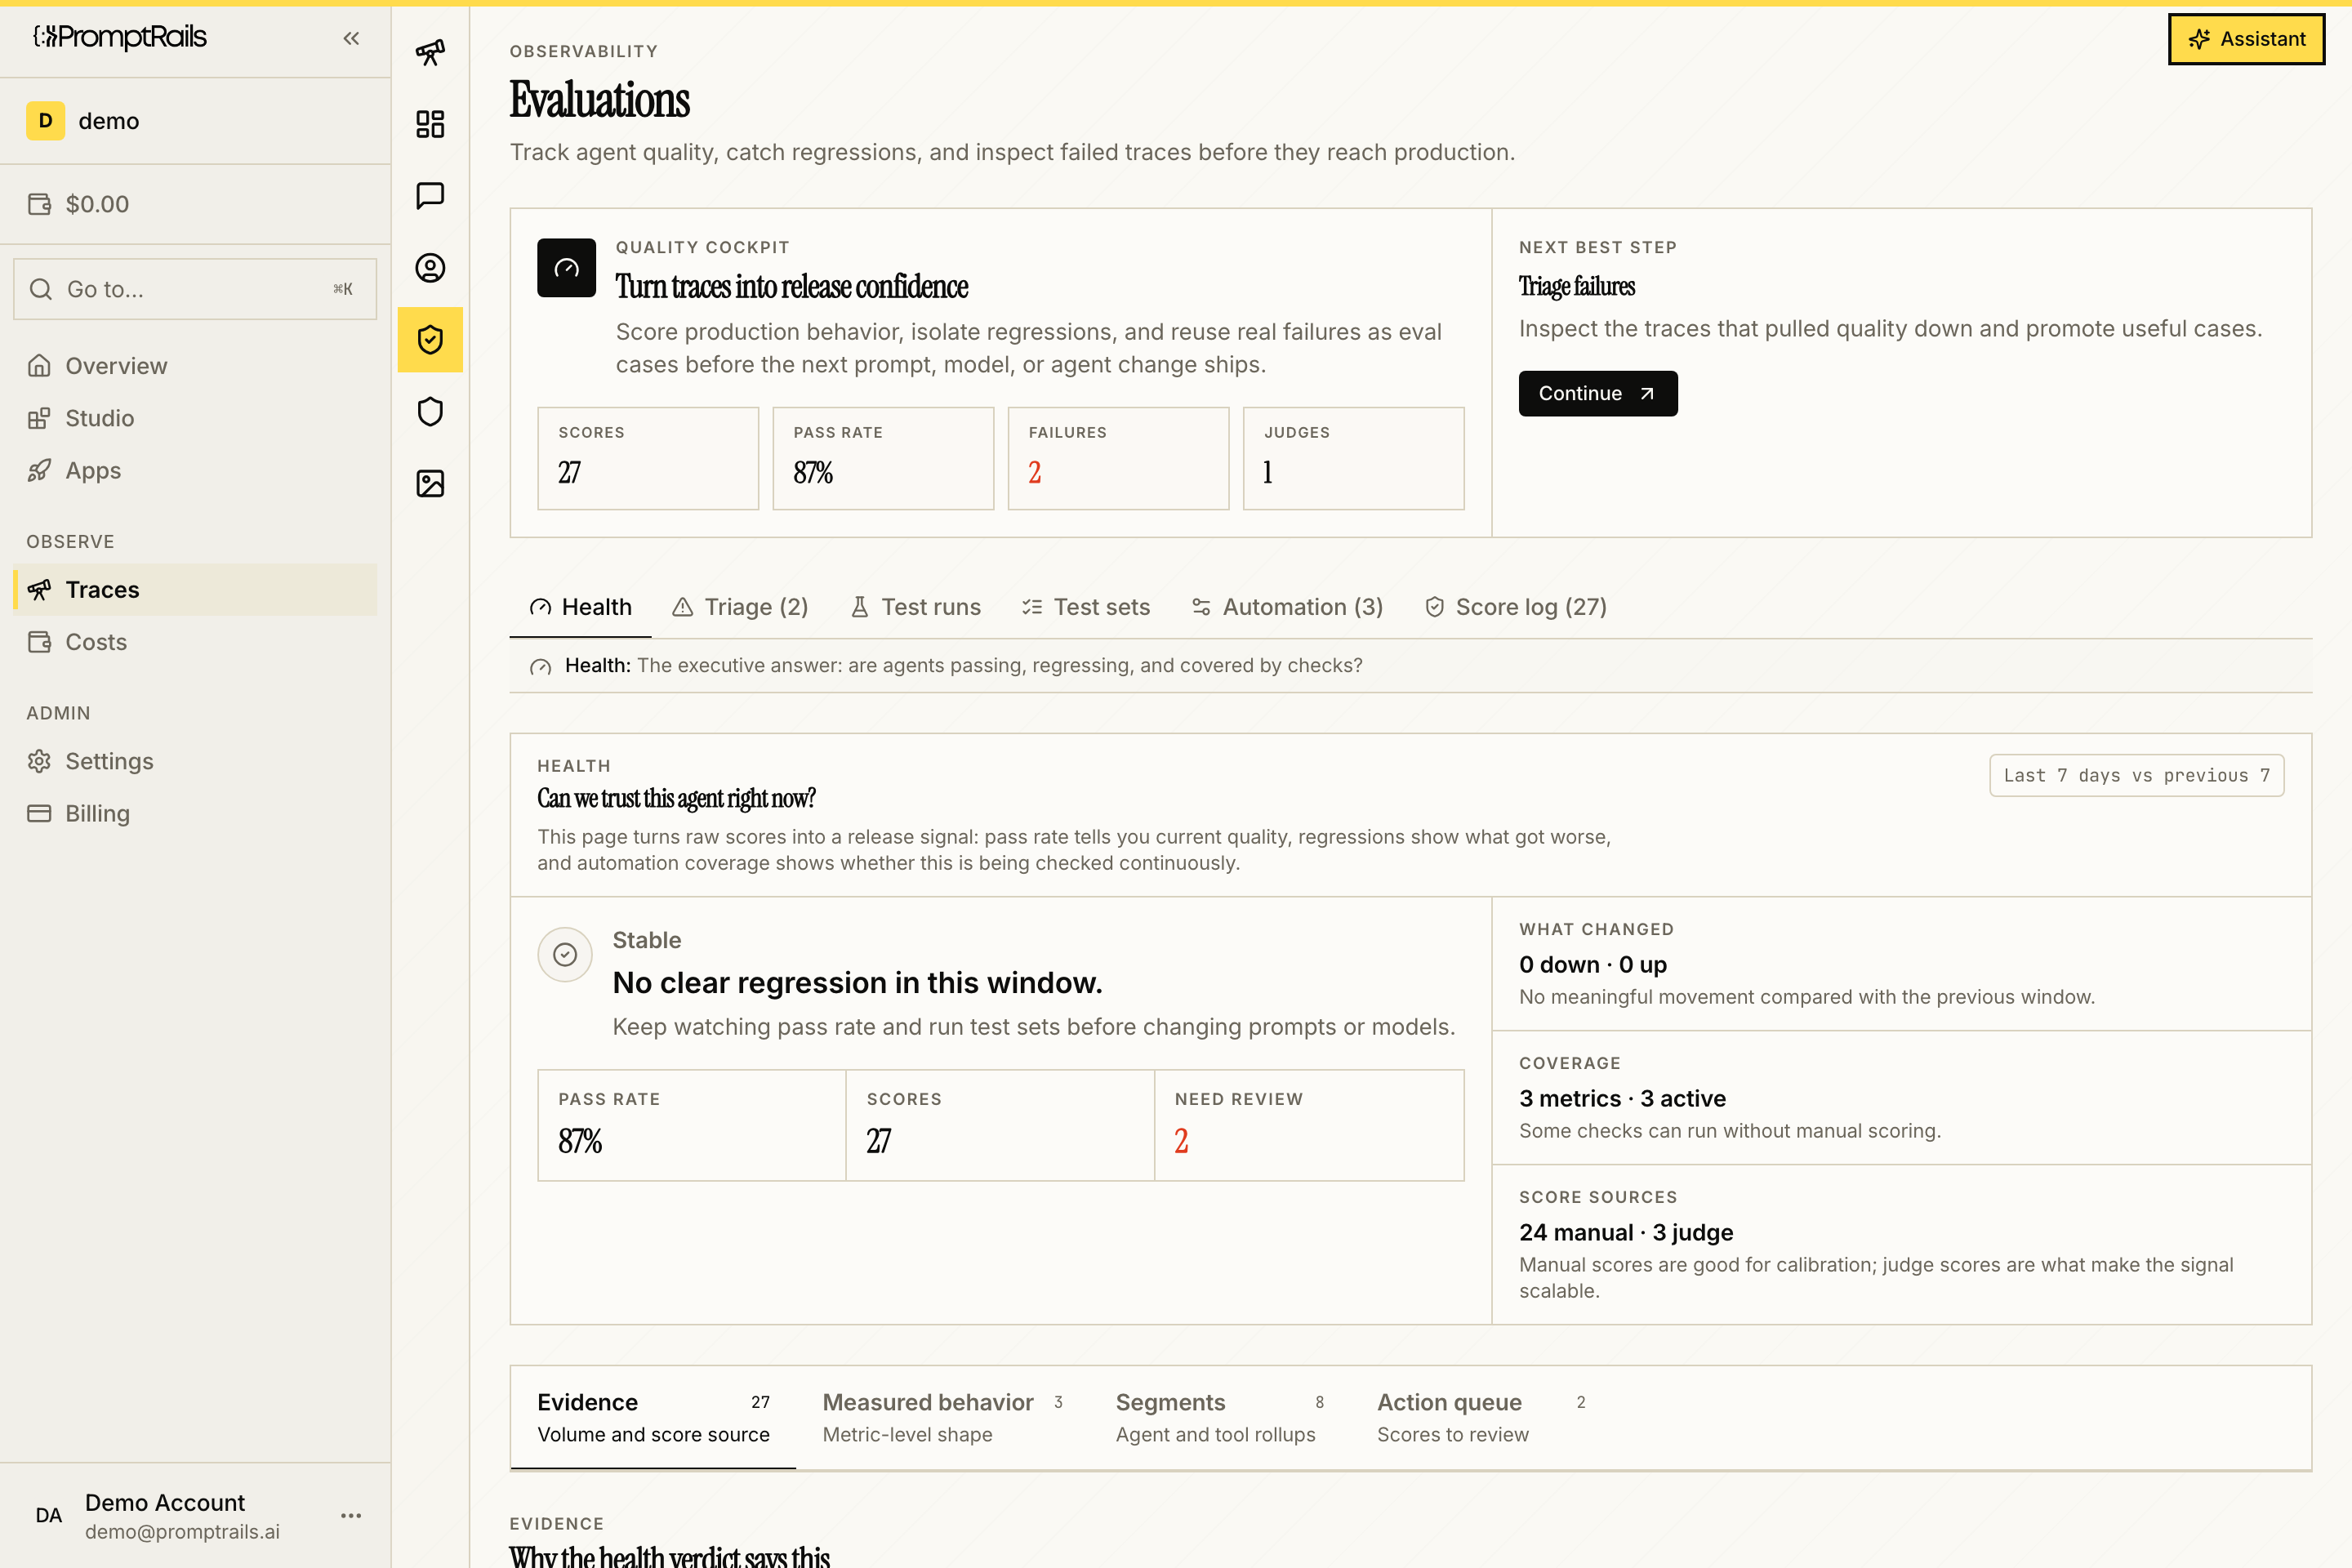
Task: Switch to the Test runs tab
Action: [915, 607]
